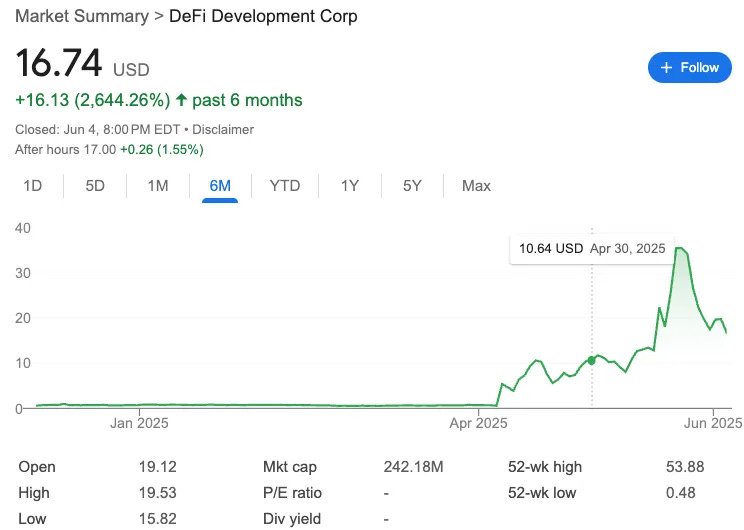Click the Mkt cap value 242.18M
The image size is (744, 530).
(413, 467)
